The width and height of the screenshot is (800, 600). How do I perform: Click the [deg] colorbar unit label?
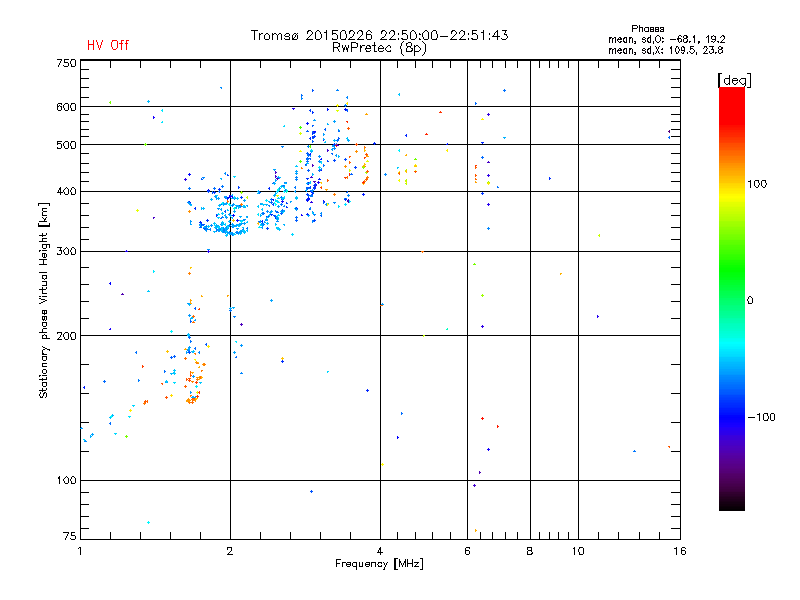[x=734, y=80]
